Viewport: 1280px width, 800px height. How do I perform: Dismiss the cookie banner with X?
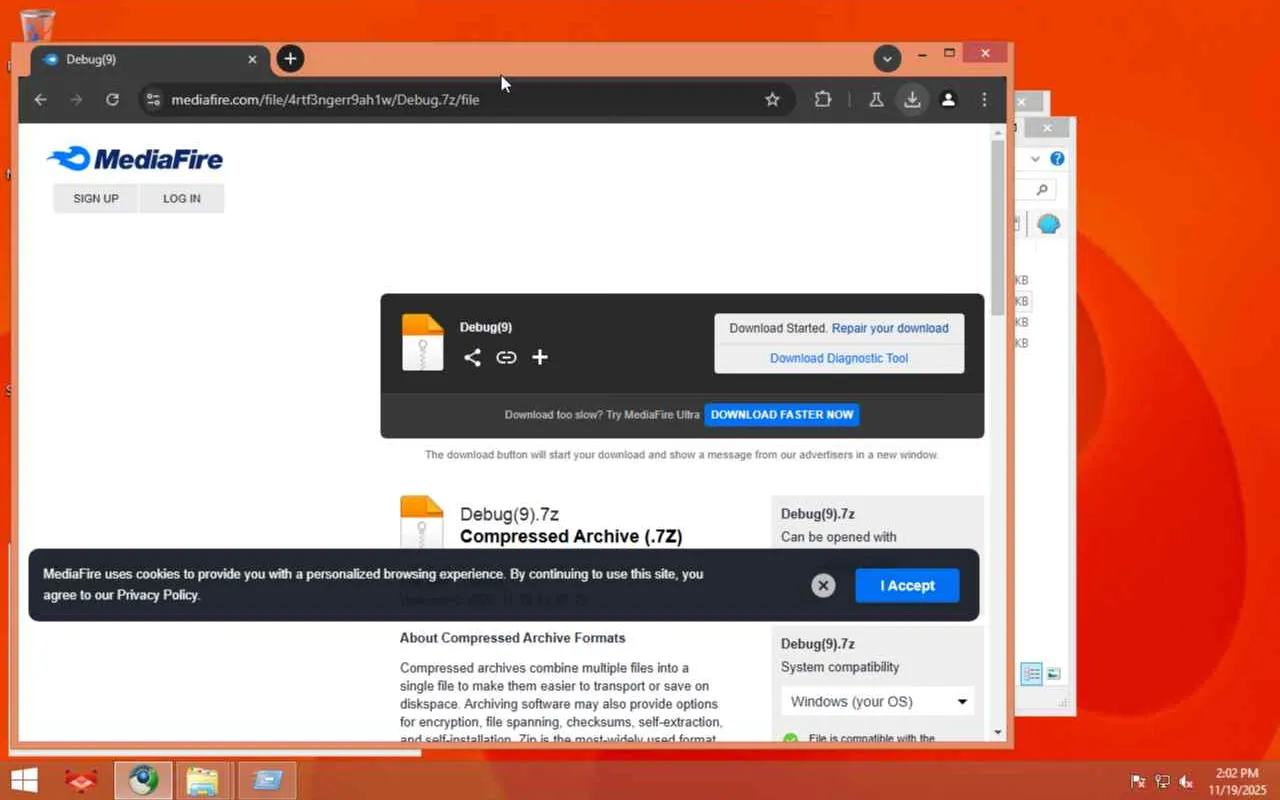(823, 586)
